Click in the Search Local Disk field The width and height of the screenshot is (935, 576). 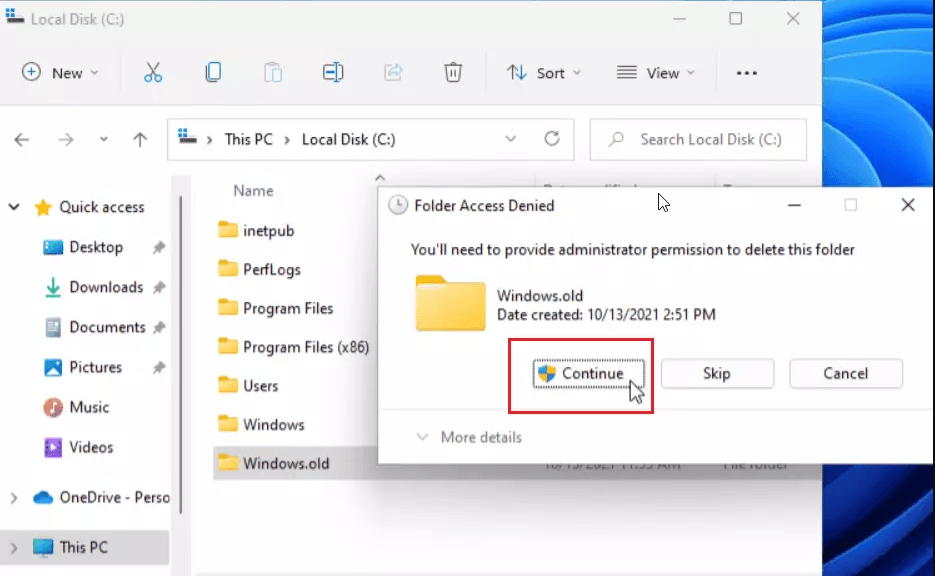[x=698, y=140]
